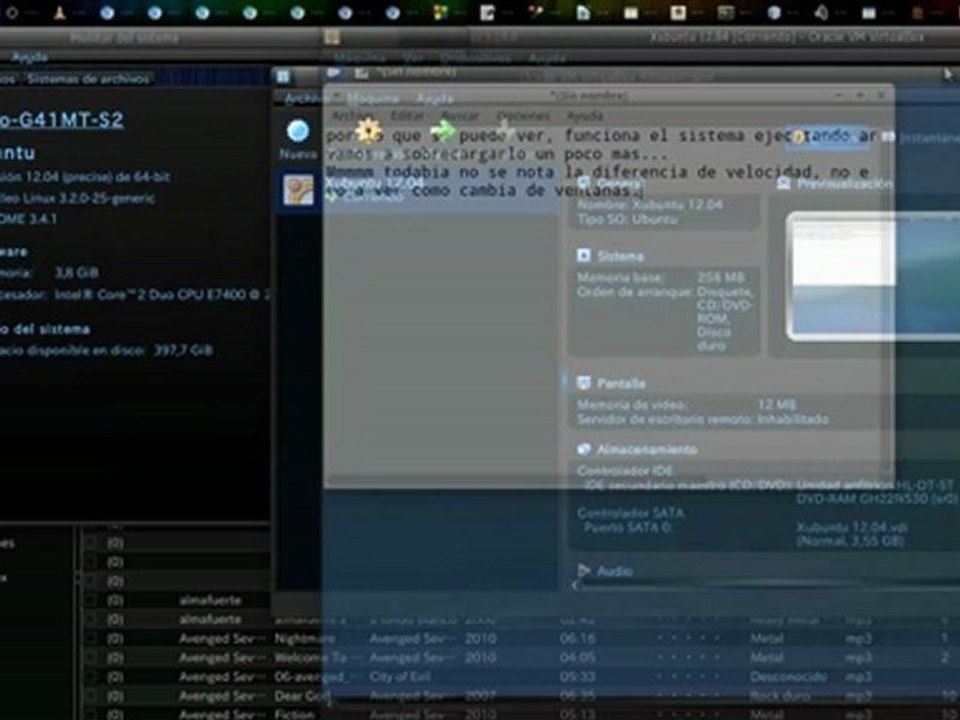Click the o-G41MT-S2 hostname heading
The height and width of the screenshot is (720, 960).
coord(61,120)
